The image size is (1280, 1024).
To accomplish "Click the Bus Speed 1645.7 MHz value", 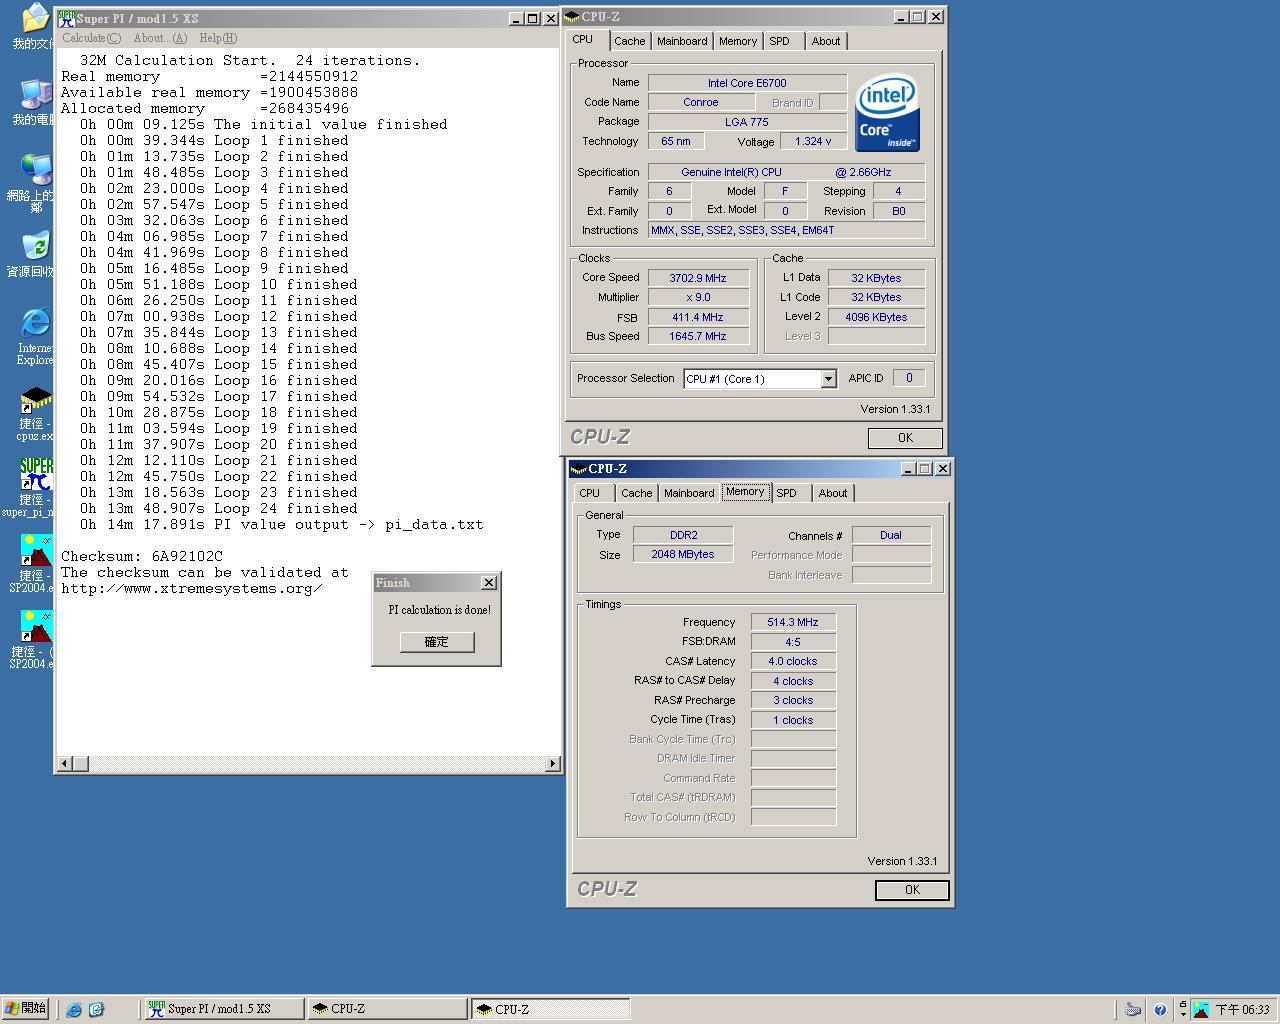I will point(698,336).
